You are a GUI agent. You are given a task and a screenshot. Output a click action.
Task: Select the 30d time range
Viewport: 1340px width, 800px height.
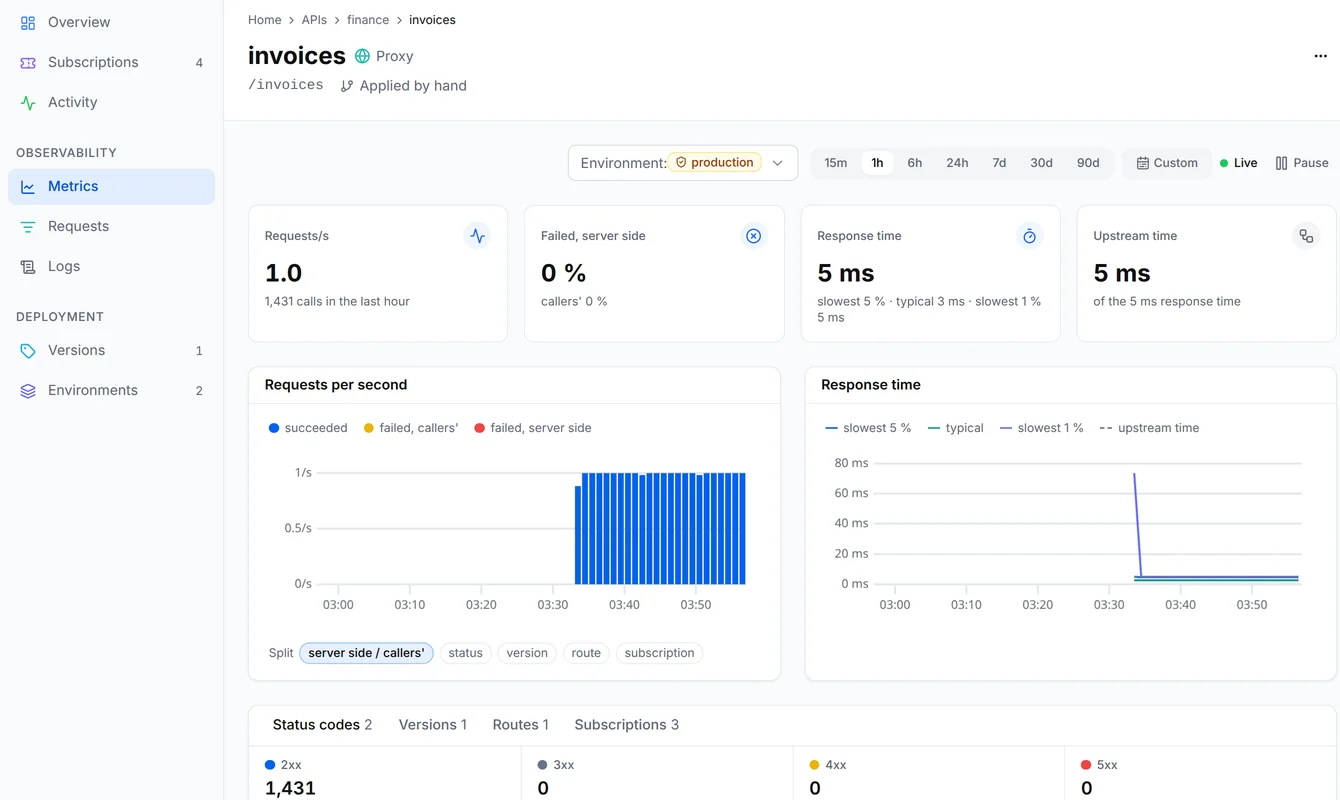point(1041,163)
